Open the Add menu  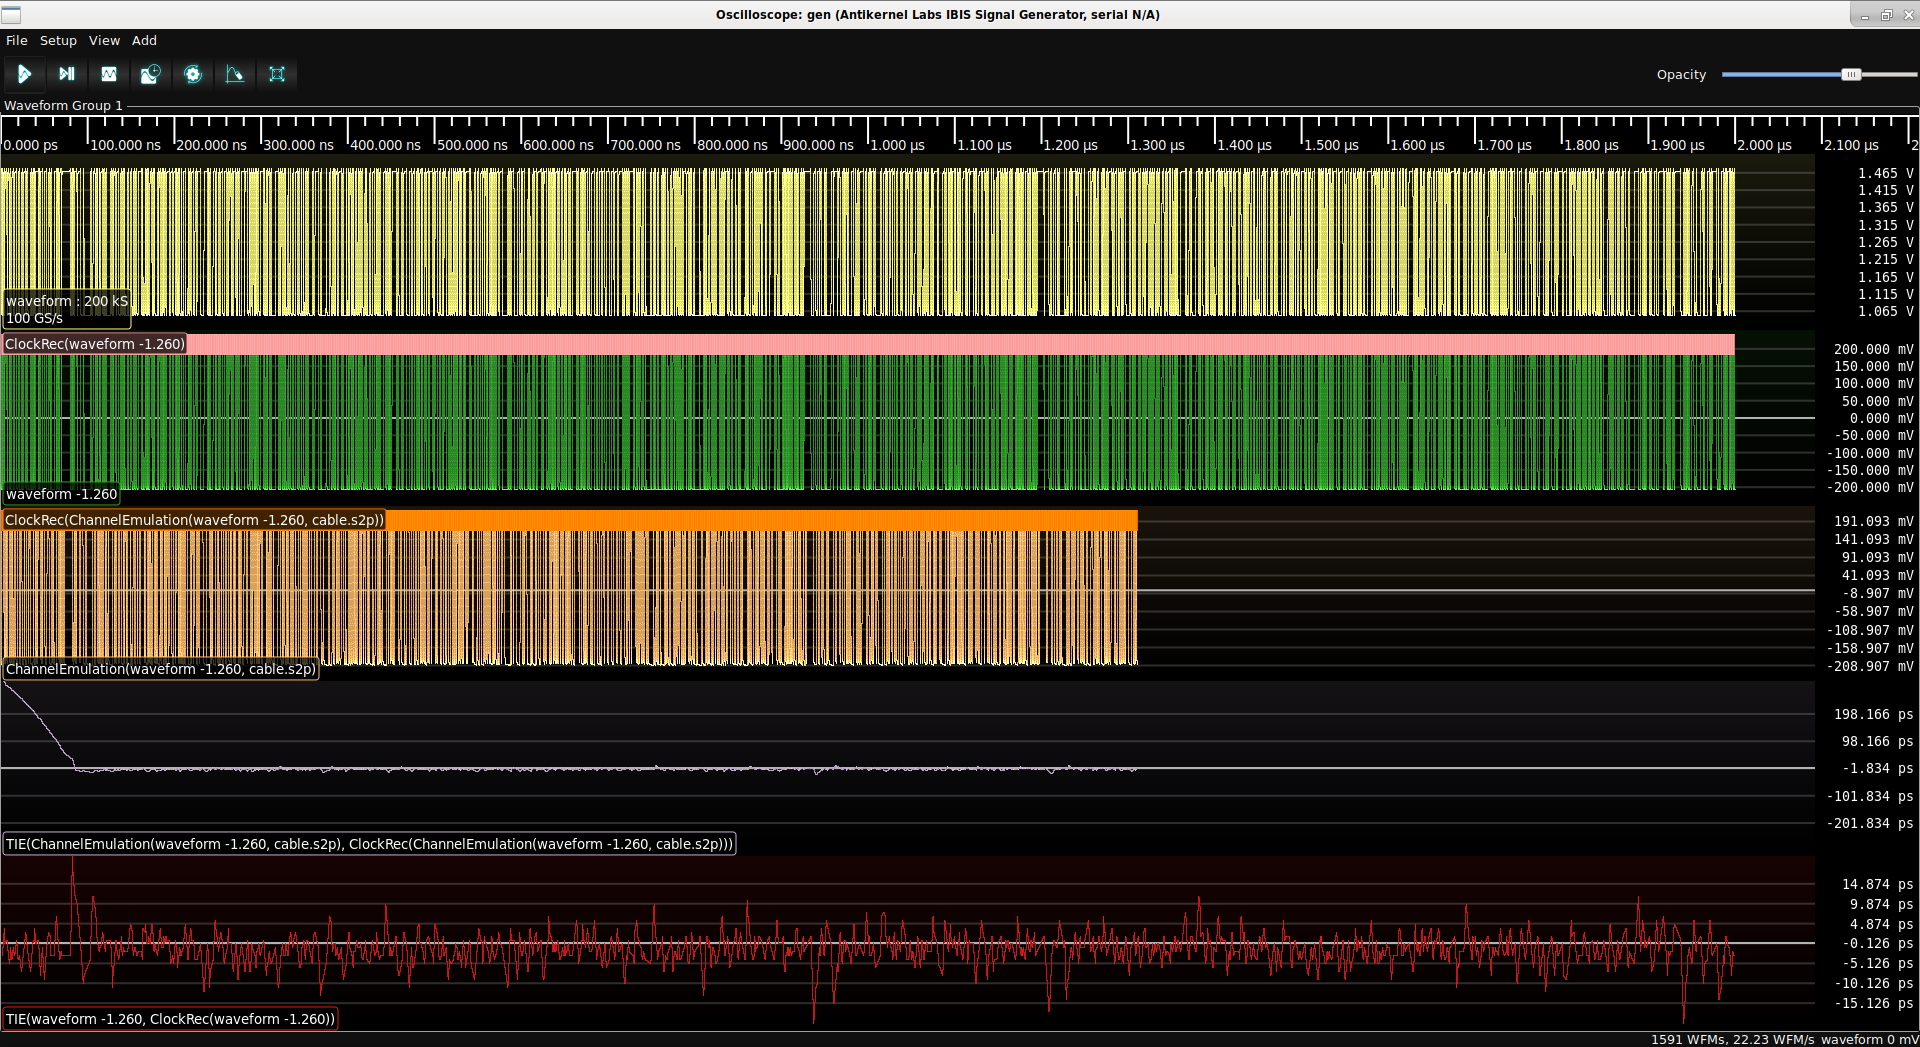click(144, 41)
